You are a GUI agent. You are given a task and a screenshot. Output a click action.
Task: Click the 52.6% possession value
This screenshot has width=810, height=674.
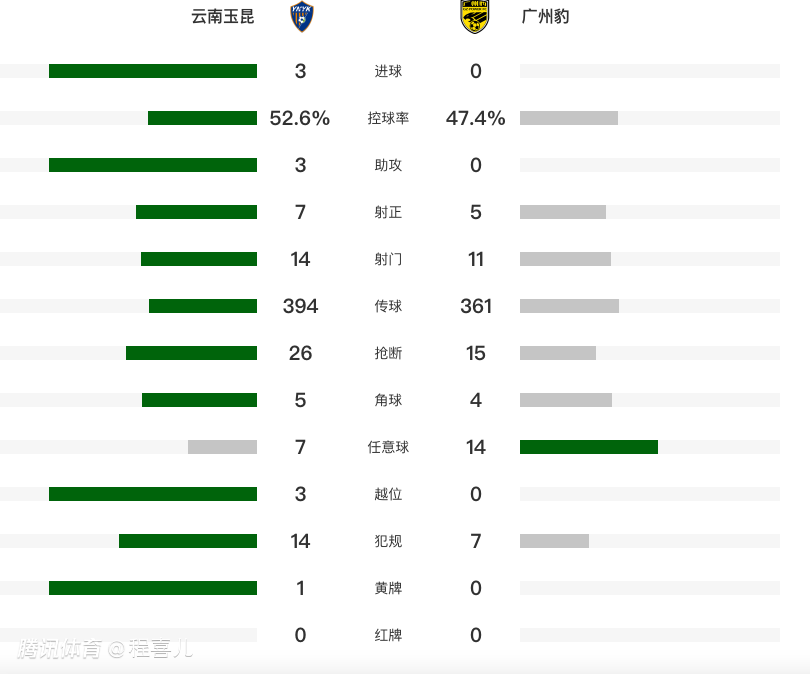(x=300, y=118)
